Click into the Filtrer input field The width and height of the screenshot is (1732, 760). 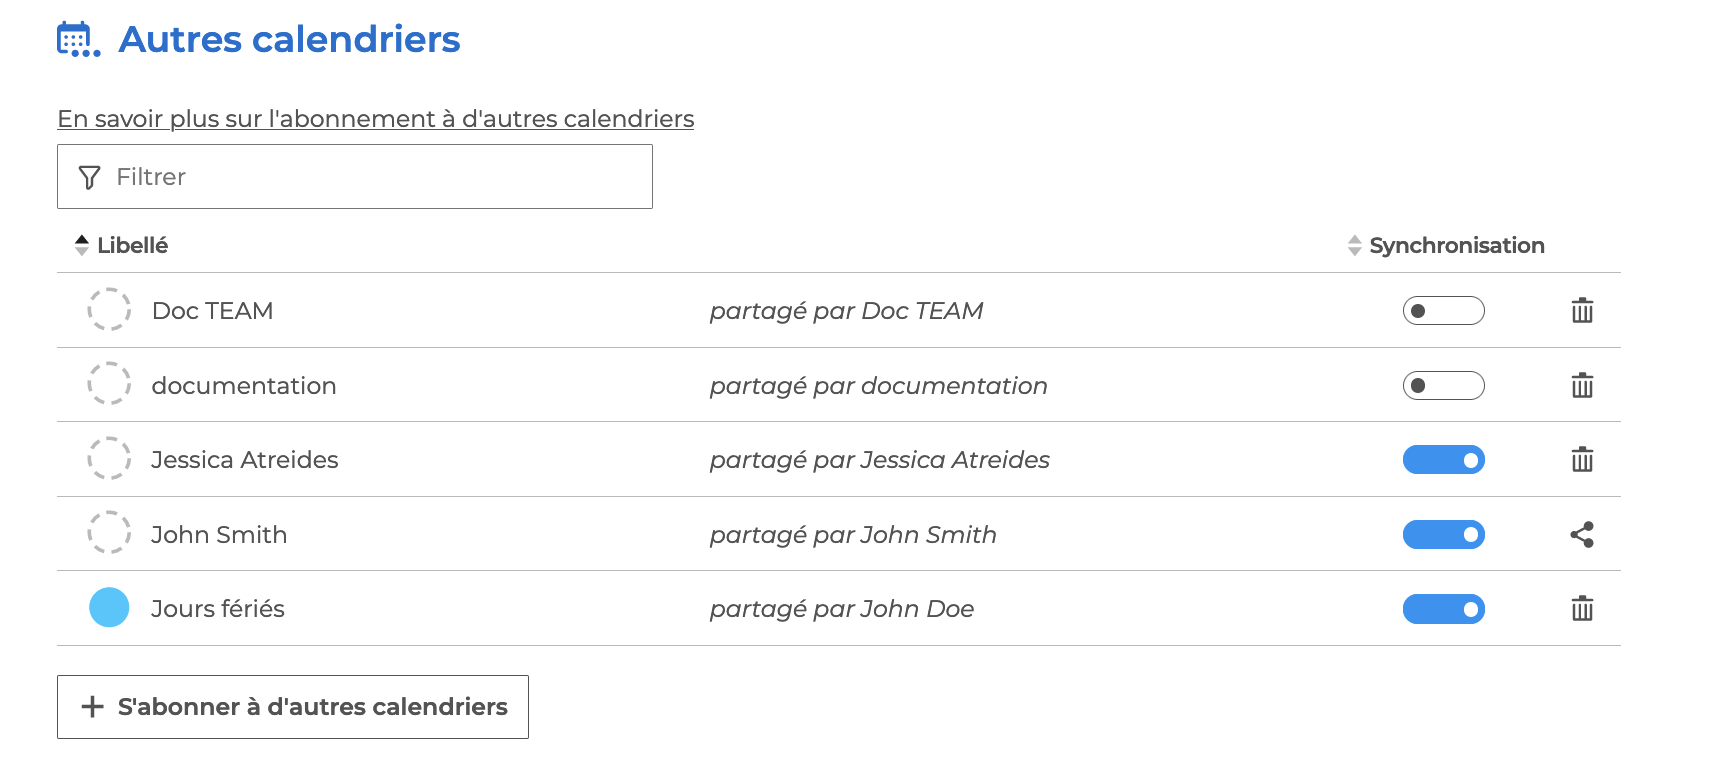[380, 177]
